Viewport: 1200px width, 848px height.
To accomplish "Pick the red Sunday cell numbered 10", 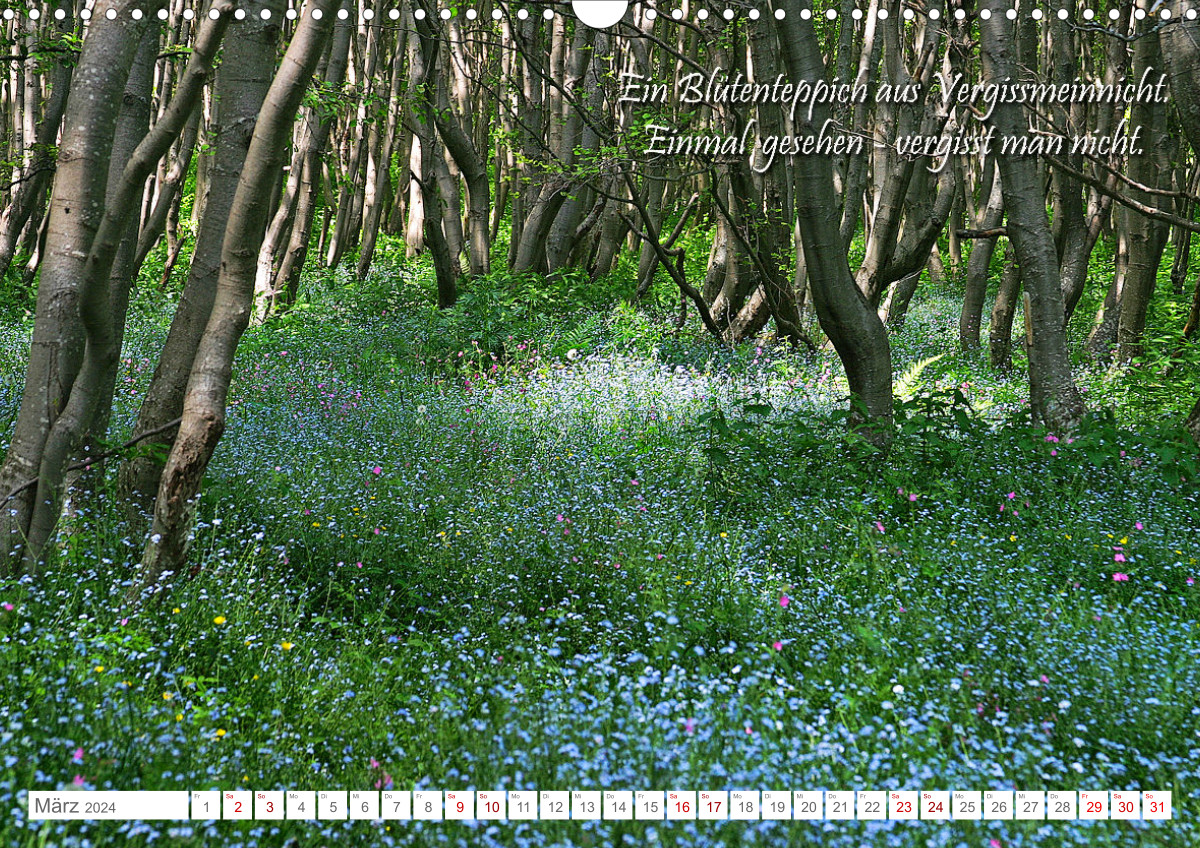I will 491,805.
